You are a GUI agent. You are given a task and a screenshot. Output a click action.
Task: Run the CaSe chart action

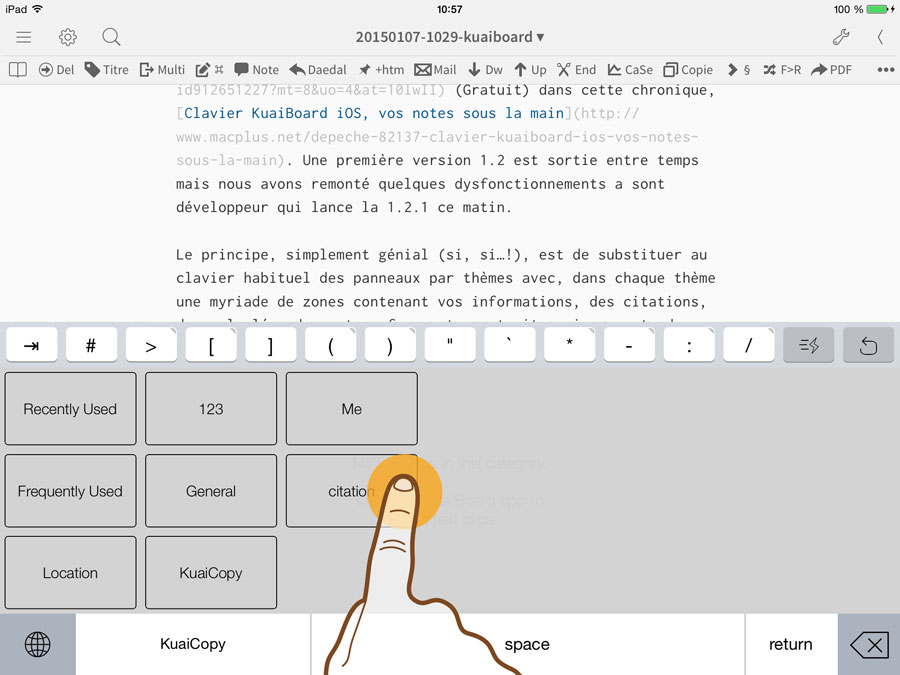pyautogui.click(x=630, y=70)
